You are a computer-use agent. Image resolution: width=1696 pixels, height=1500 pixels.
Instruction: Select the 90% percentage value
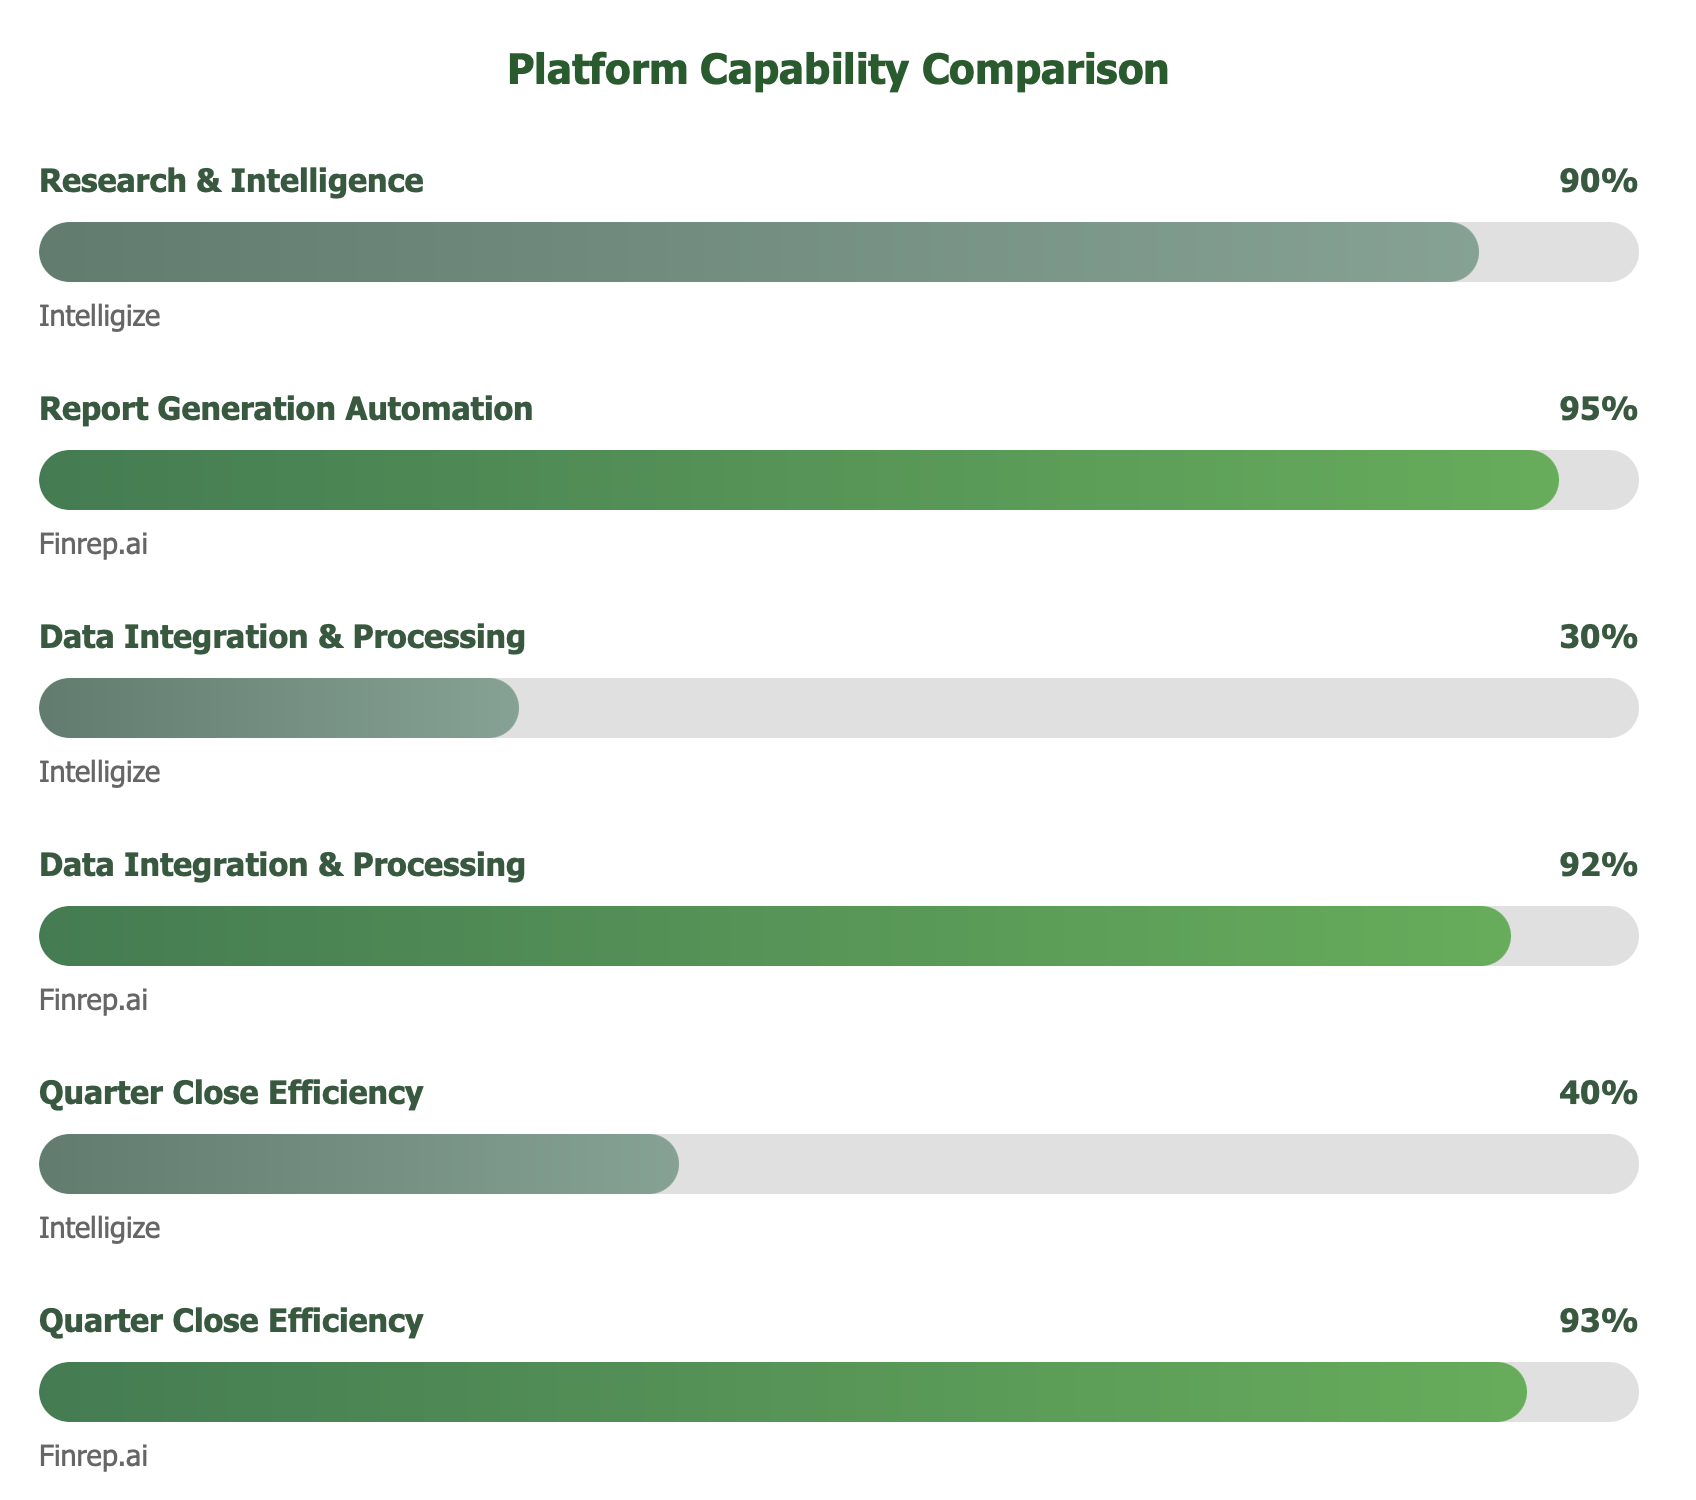click(x=1597, y=181)
